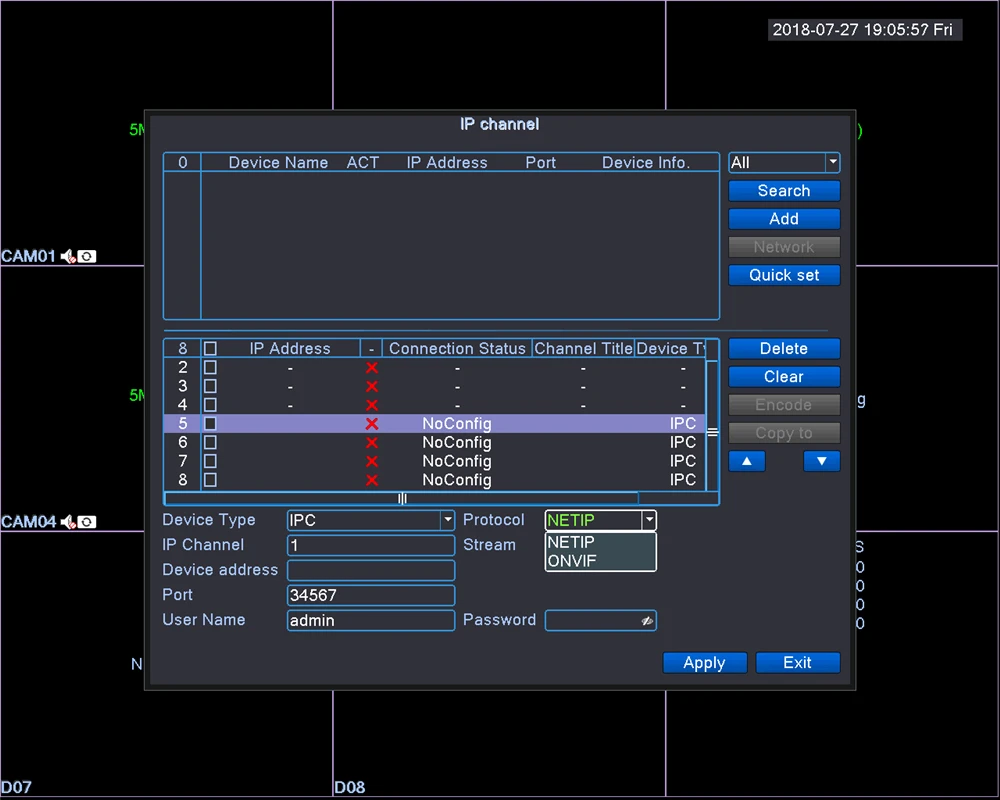Click the Search button
Screen dimensions: 1000x800
784,191
